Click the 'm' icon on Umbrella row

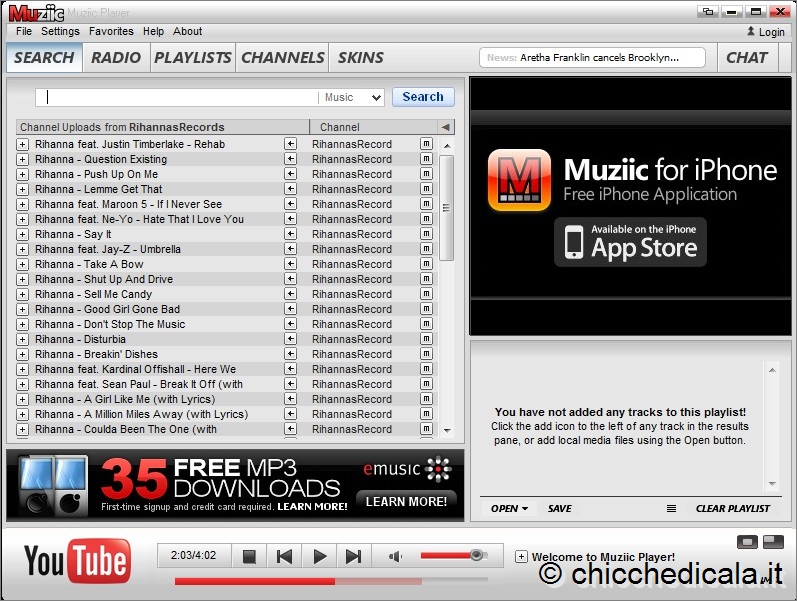click(x=425, y=249)
